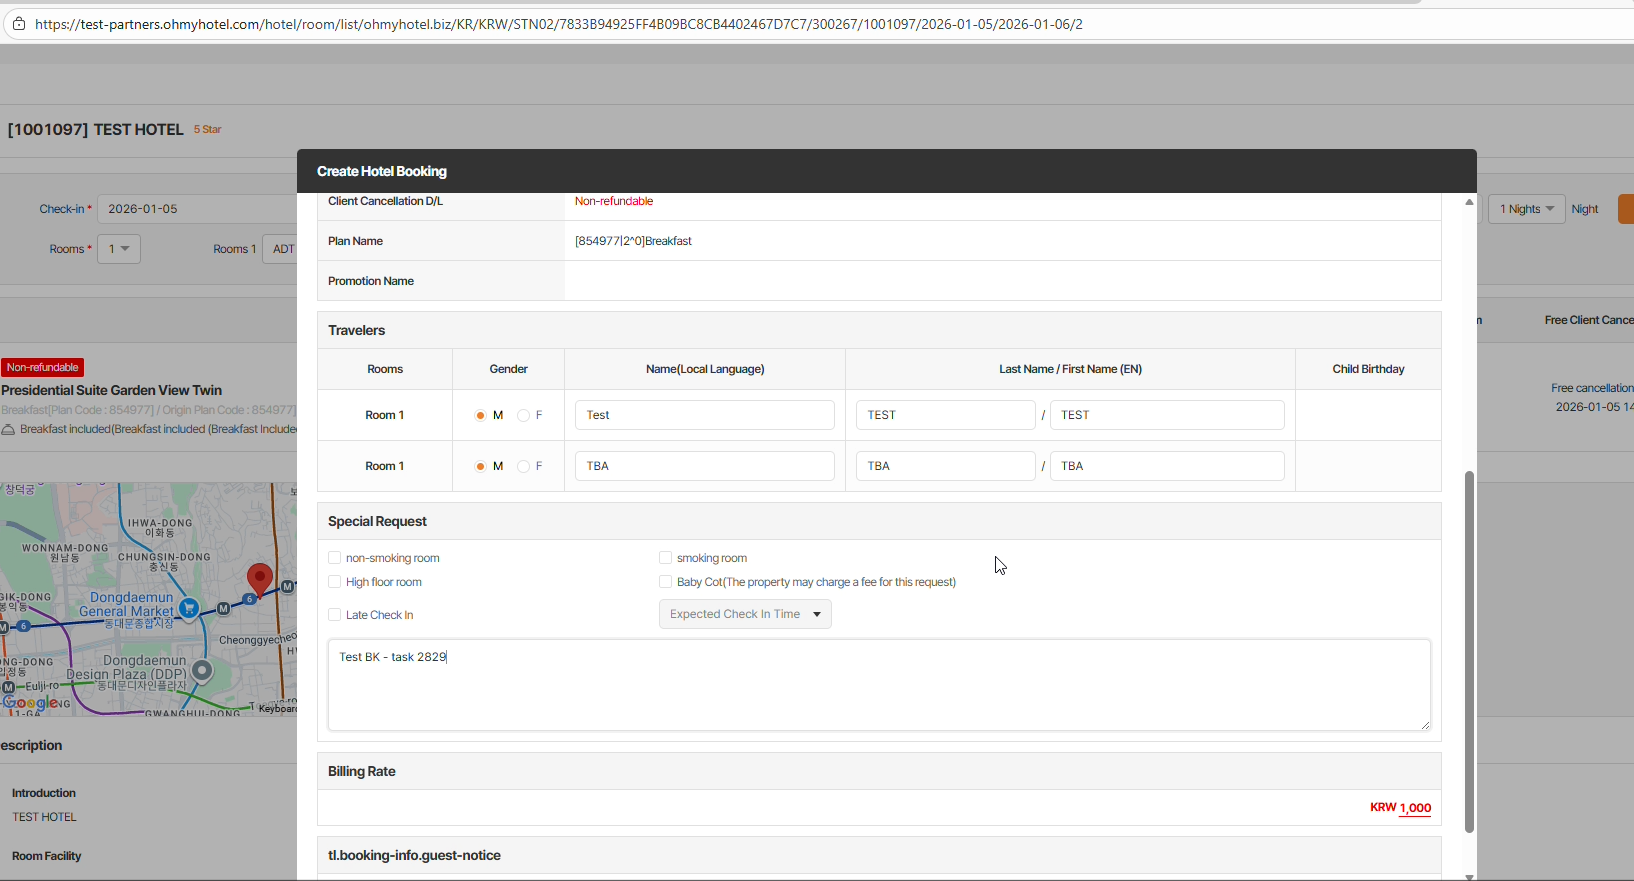Check the non-smoking room option

pyautogui.click(x=335, y=558)
